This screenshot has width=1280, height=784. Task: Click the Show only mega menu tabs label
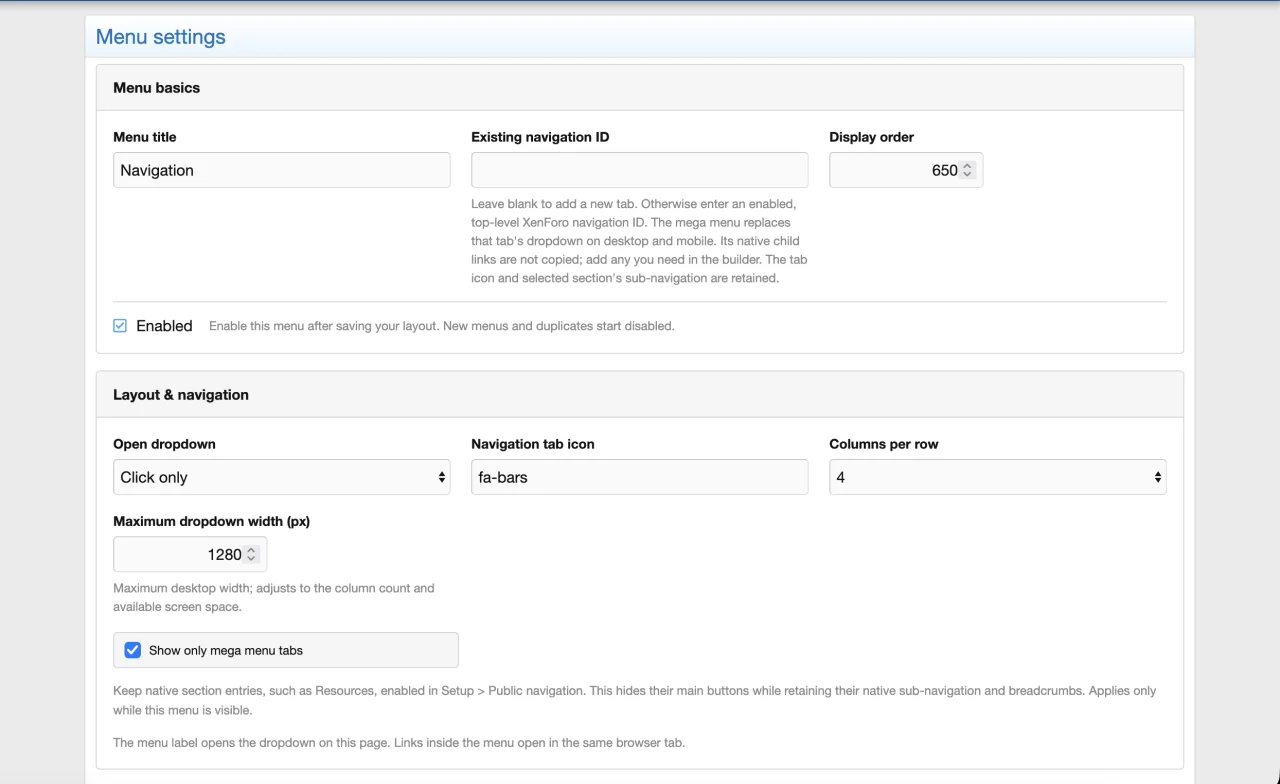tap(226, 650)
